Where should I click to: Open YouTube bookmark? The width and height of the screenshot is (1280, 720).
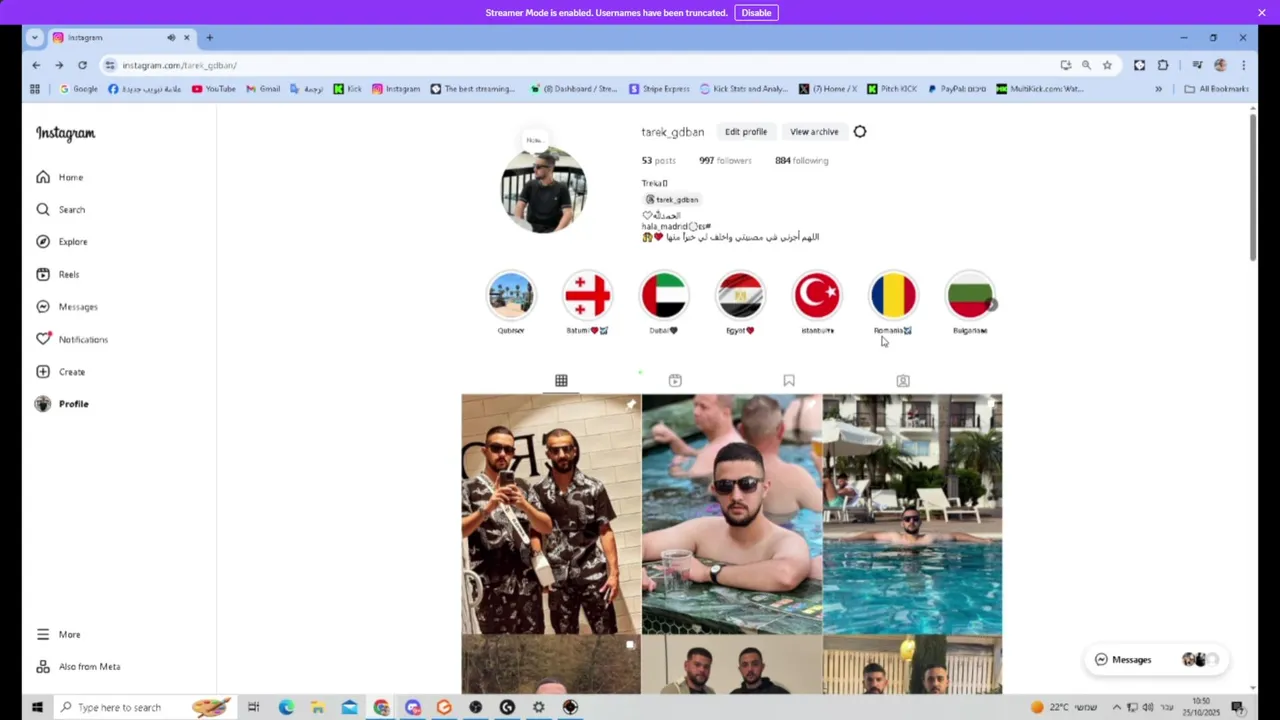(x=213, y=89)
